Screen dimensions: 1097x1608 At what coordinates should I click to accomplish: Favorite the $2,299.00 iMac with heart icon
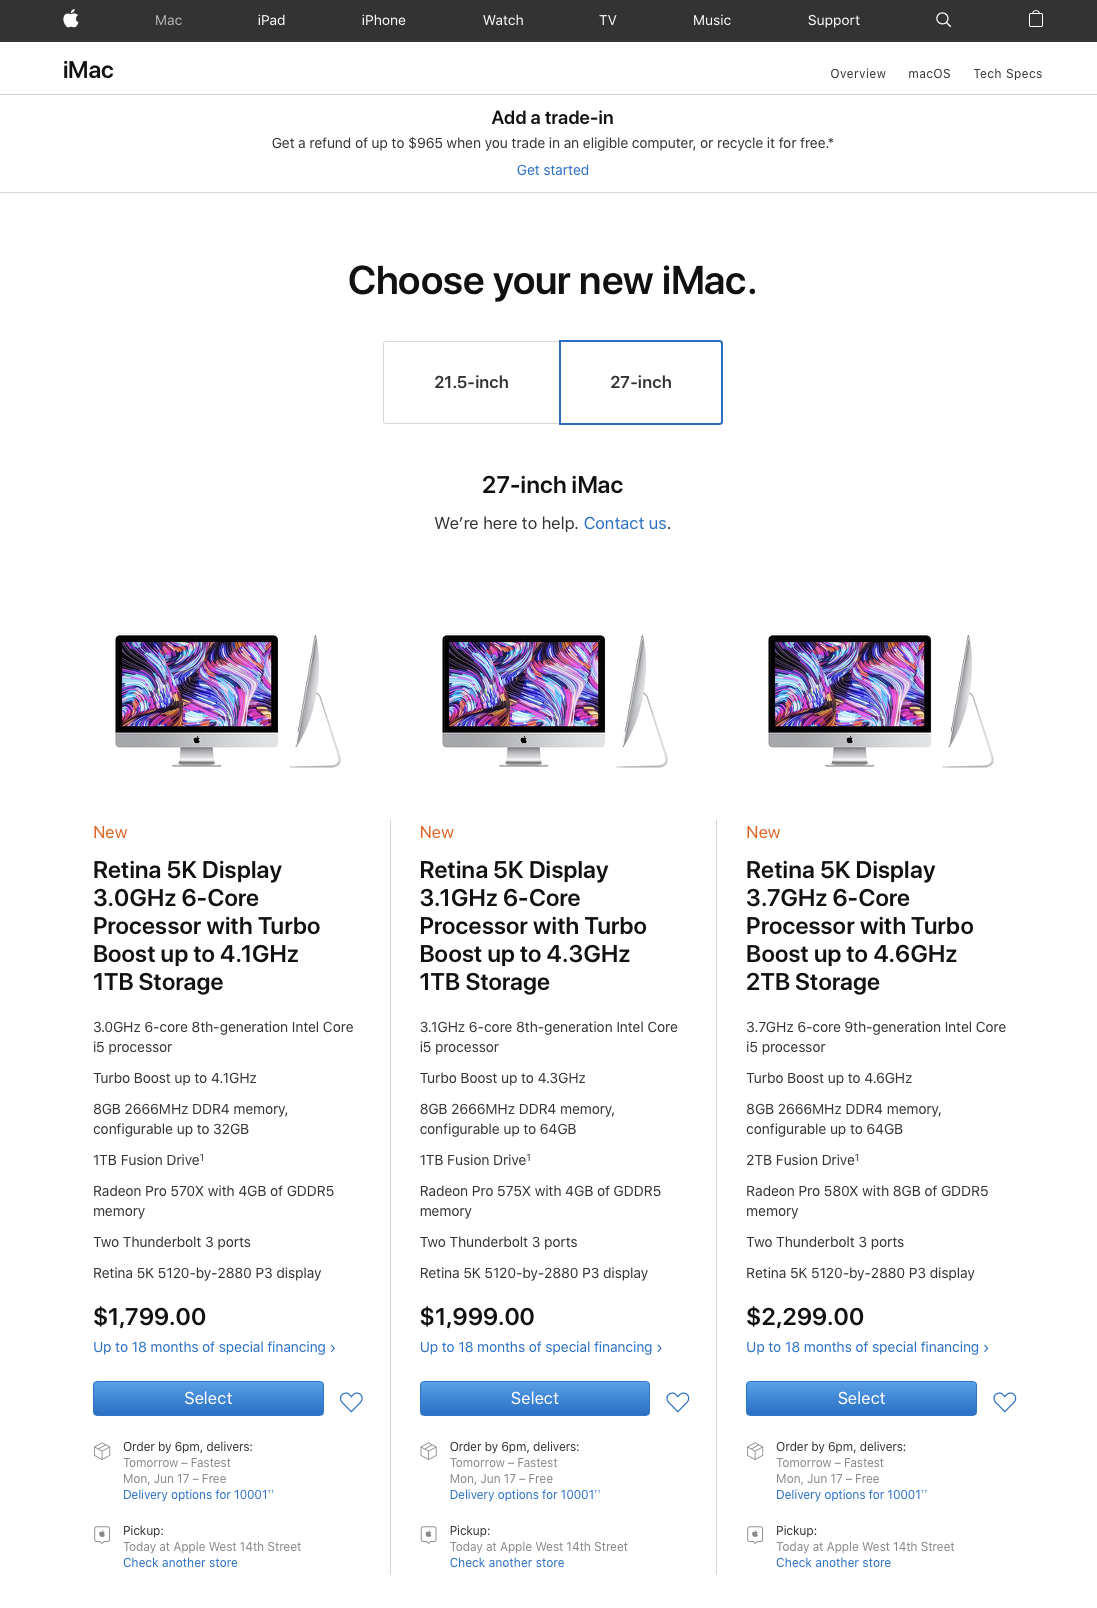[x=1005, y=1402]
